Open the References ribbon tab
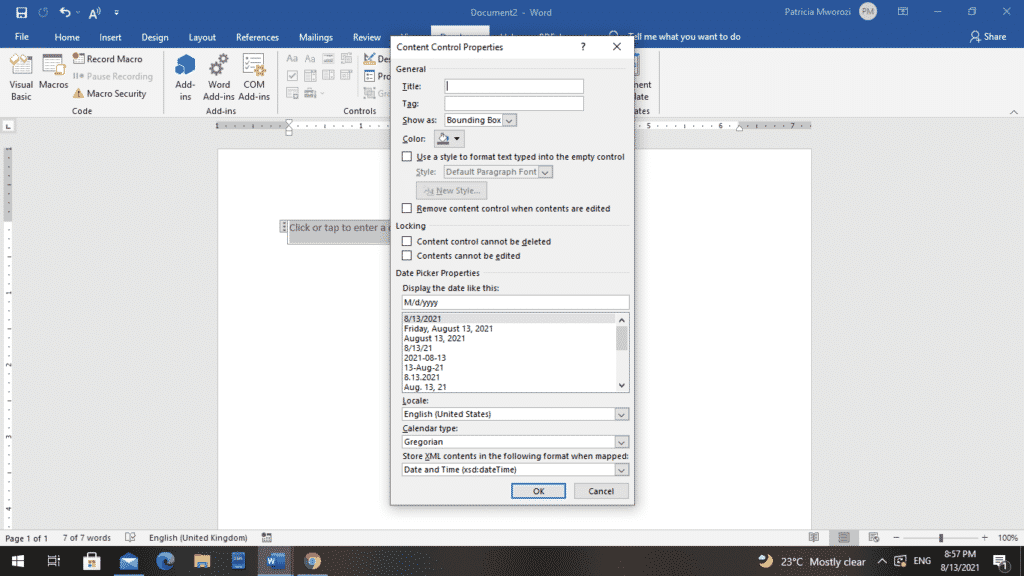The width and height of the screenshot is (1024, 576). coord(257,36)
